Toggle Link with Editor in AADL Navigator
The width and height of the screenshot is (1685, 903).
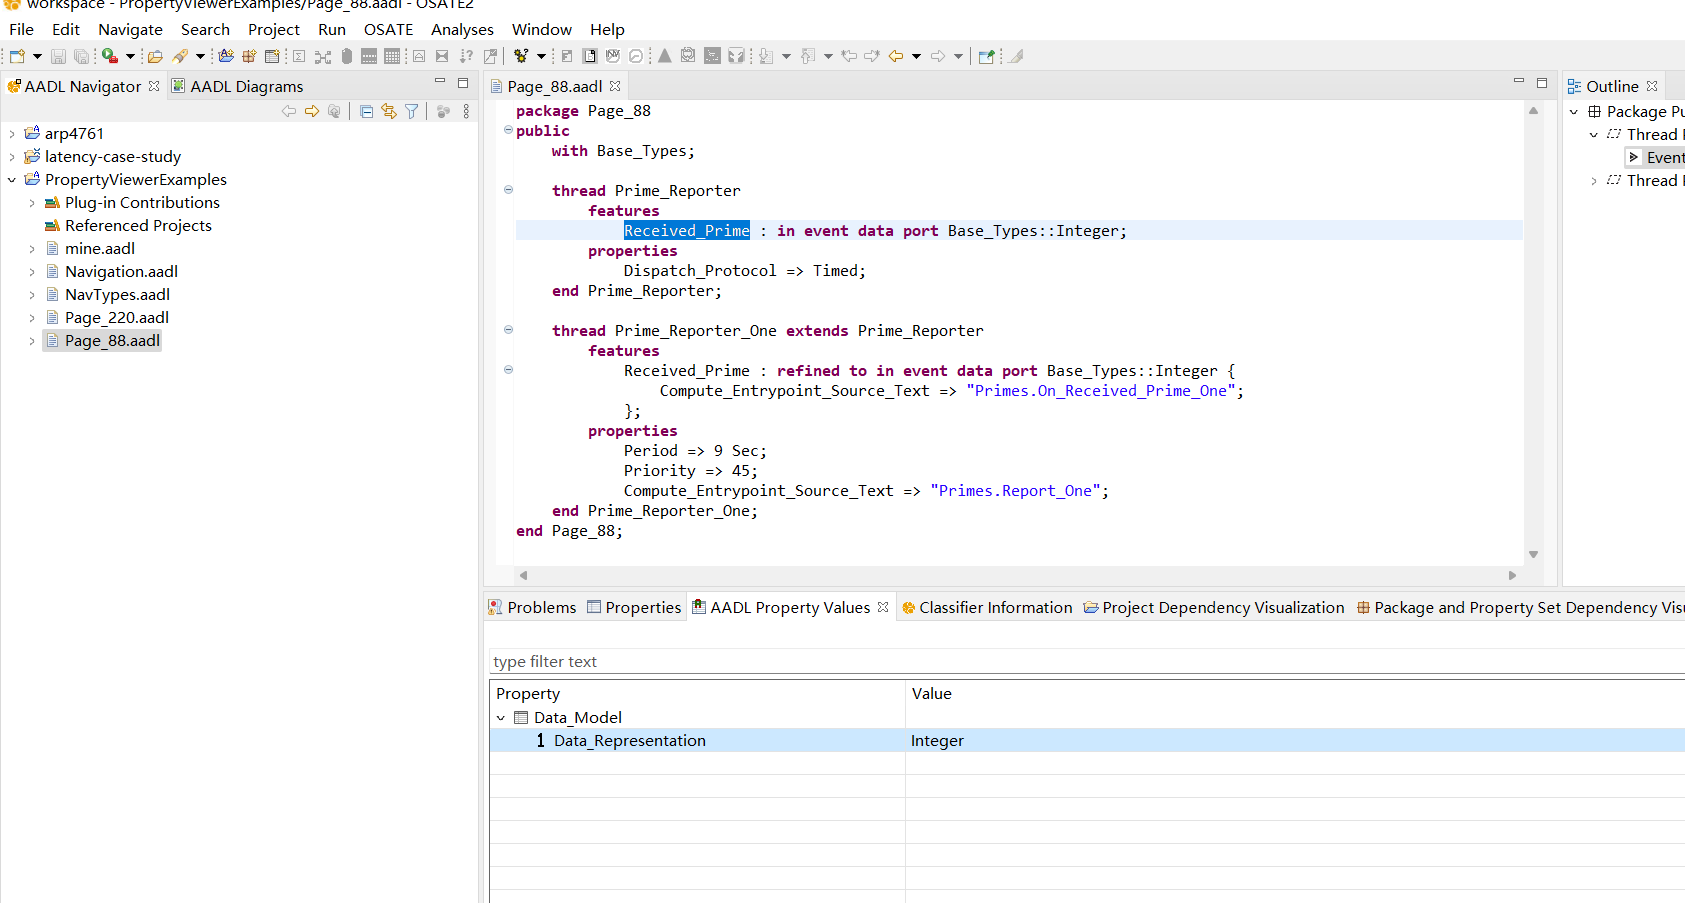389,111
